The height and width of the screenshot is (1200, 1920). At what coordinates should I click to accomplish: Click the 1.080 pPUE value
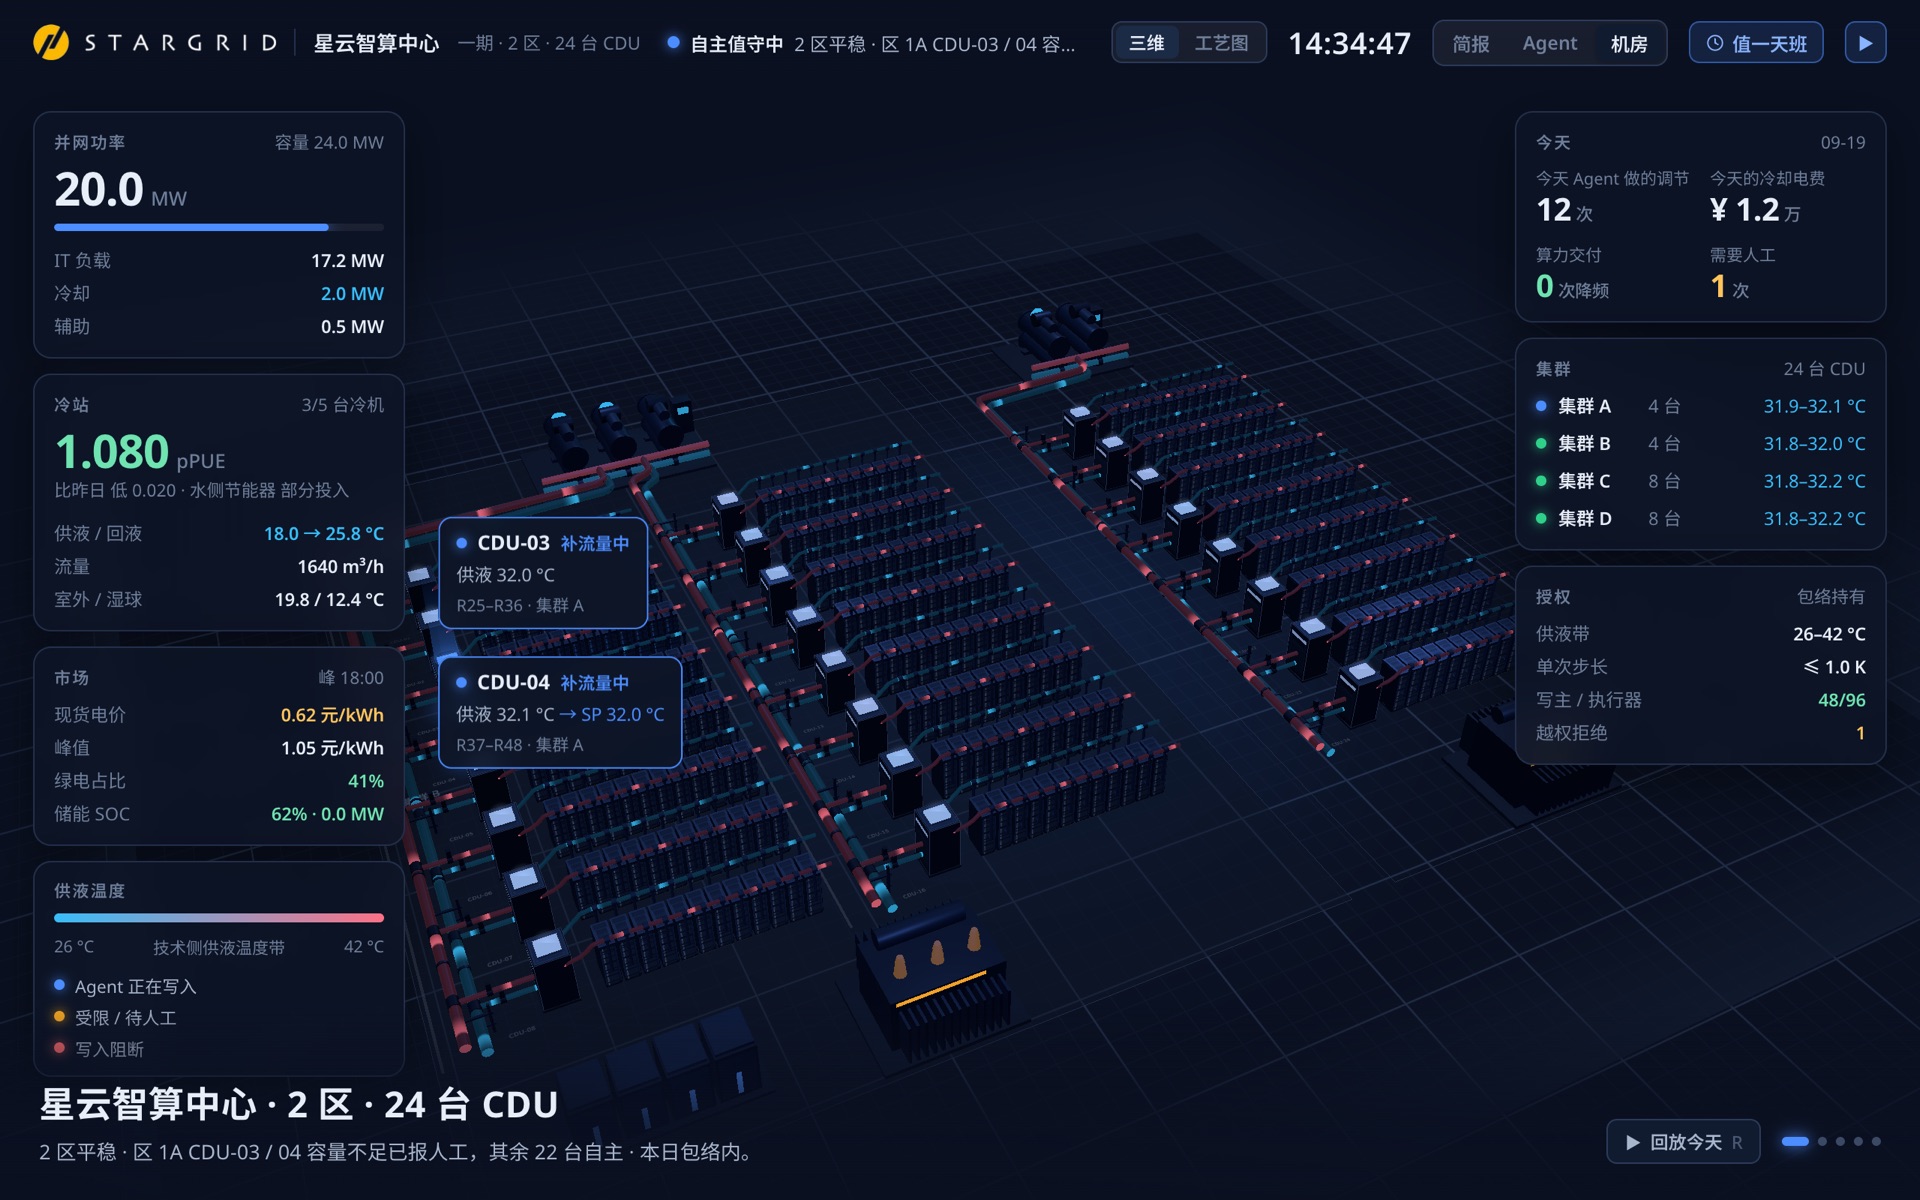(x=140, y=452)
